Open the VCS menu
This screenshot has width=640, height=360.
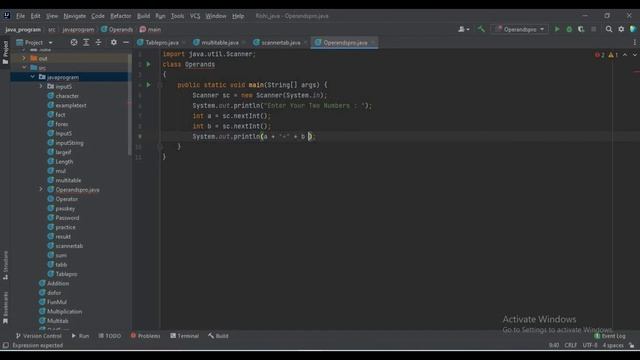(195, 16)
